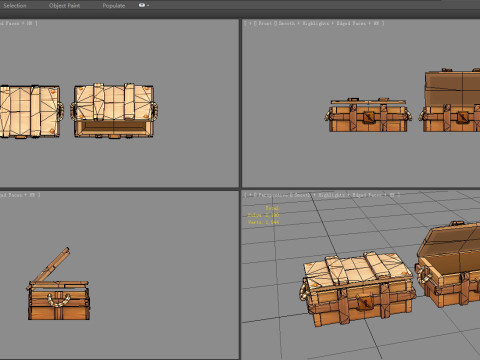Click the yellow Polys count line

click(263, 215)
